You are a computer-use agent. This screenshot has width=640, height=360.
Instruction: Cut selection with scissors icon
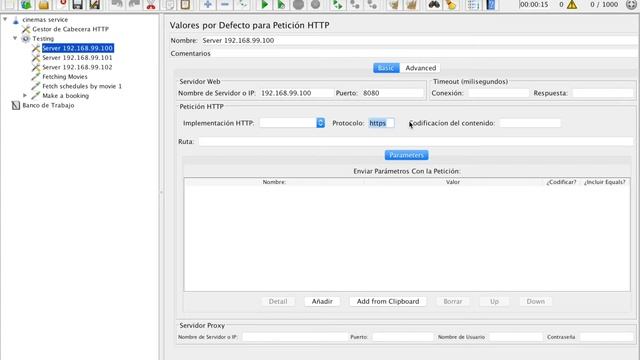point(151,4)
